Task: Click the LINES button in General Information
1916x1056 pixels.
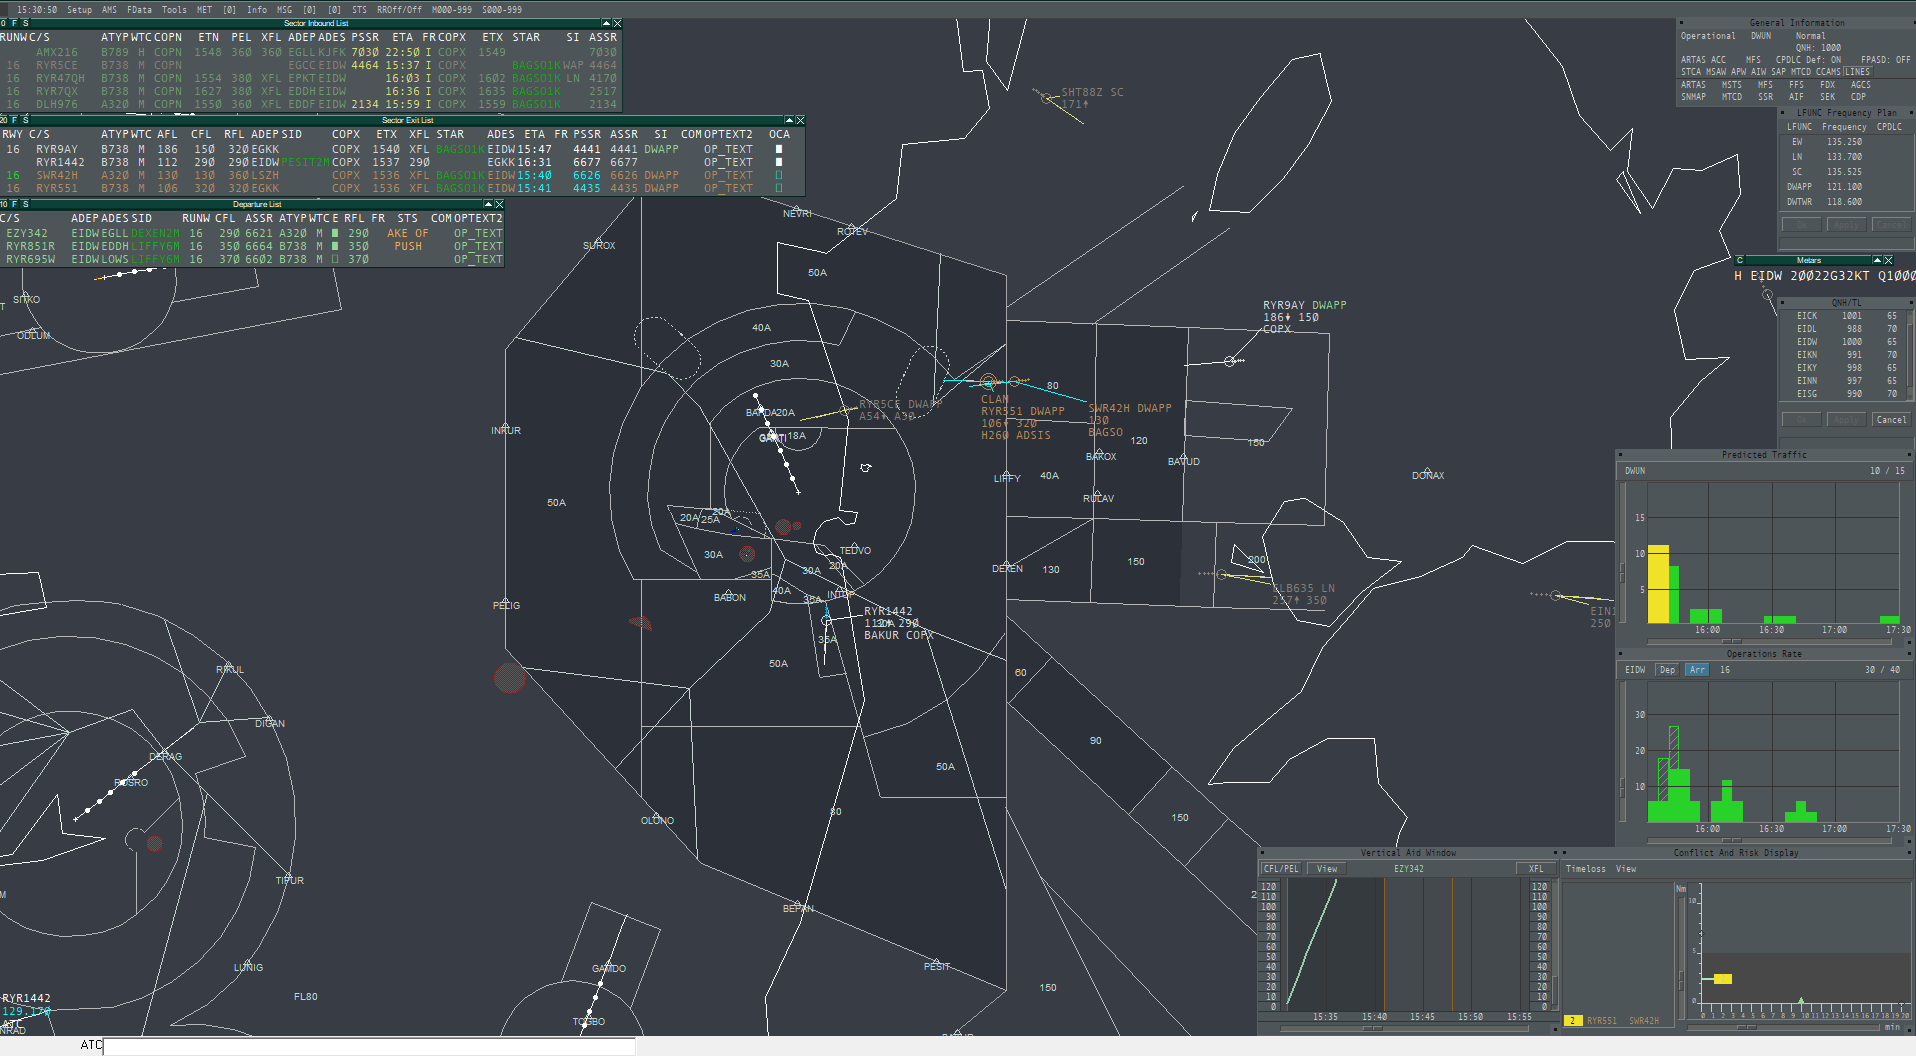Action: coord(1857,72)
